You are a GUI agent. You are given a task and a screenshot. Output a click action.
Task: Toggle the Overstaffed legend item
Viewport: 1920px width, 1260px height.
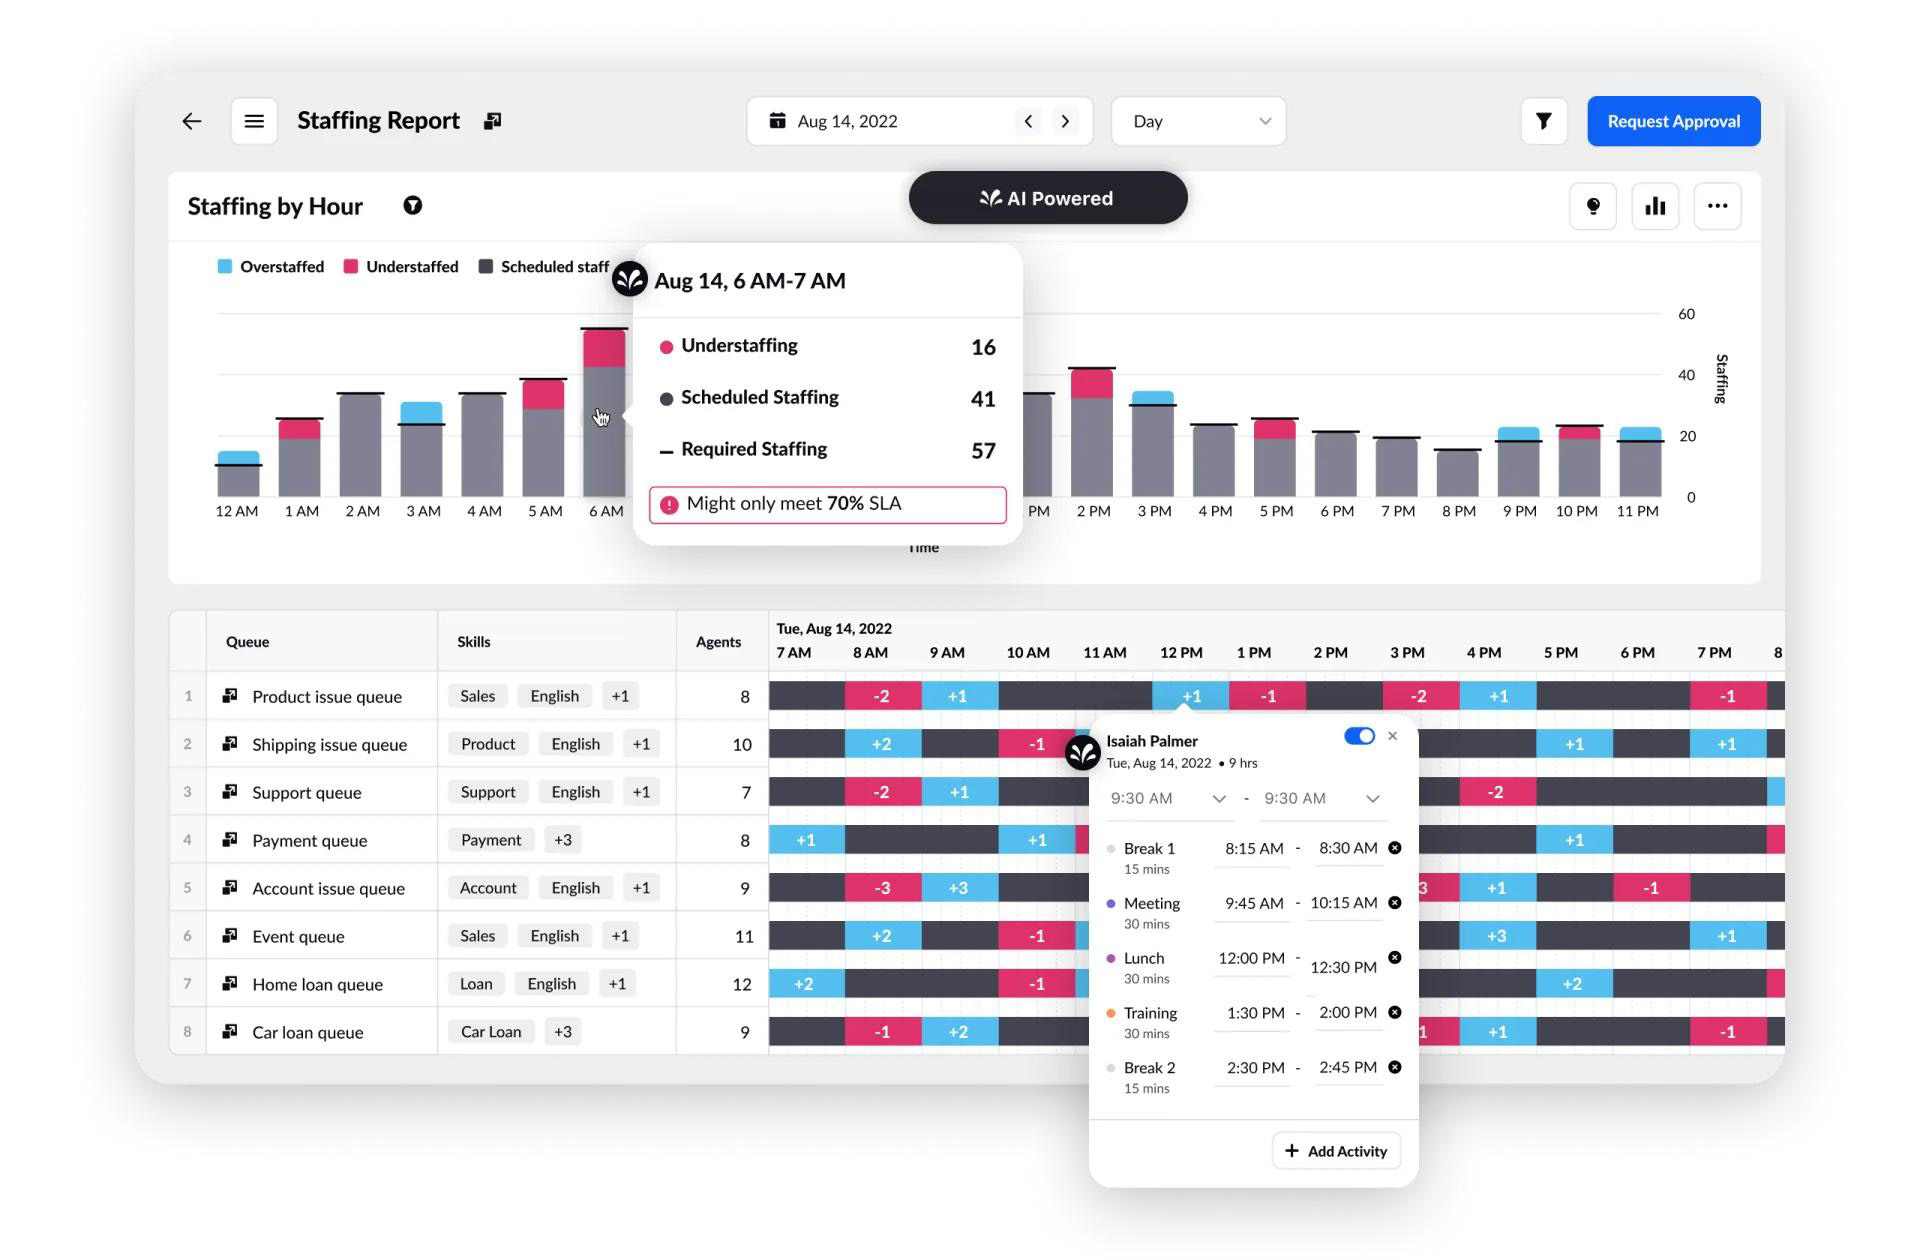(270, 267)
